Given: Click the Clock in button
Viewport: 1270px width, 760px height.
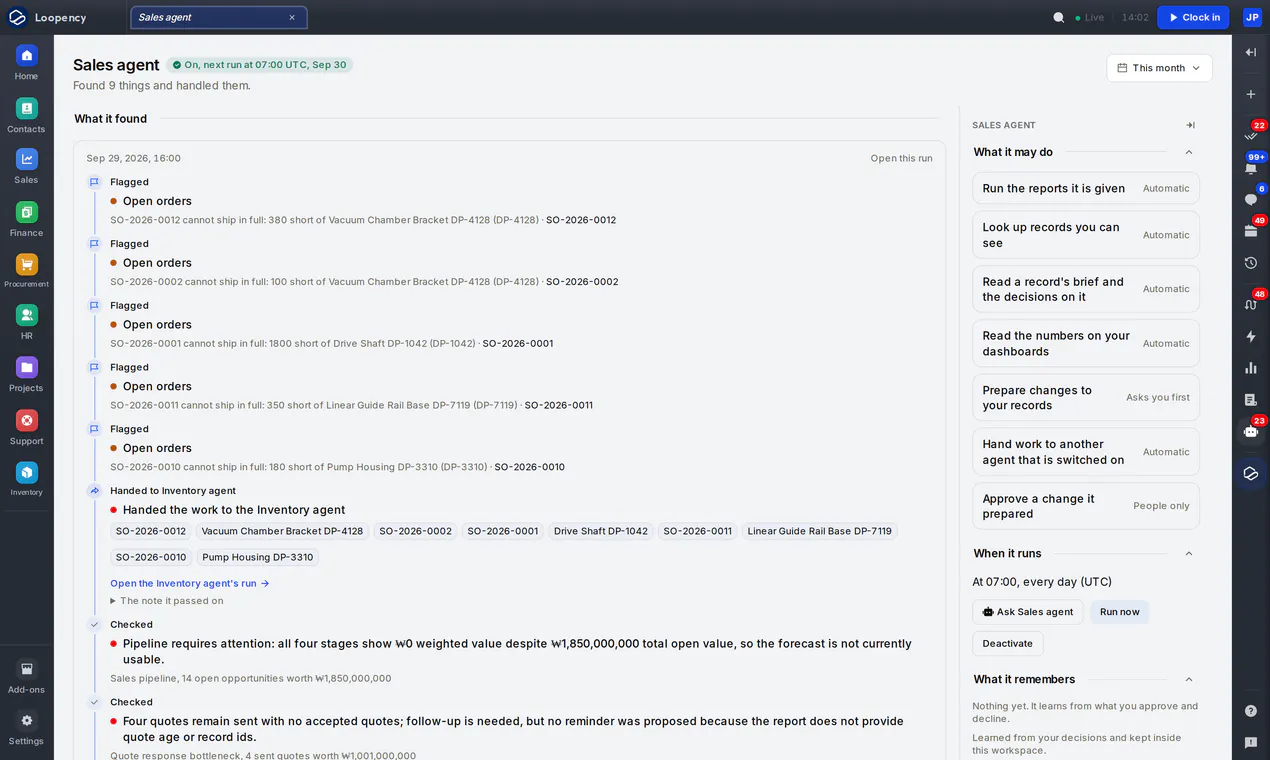Looking at the screenshot, I should pos(1193,17).
